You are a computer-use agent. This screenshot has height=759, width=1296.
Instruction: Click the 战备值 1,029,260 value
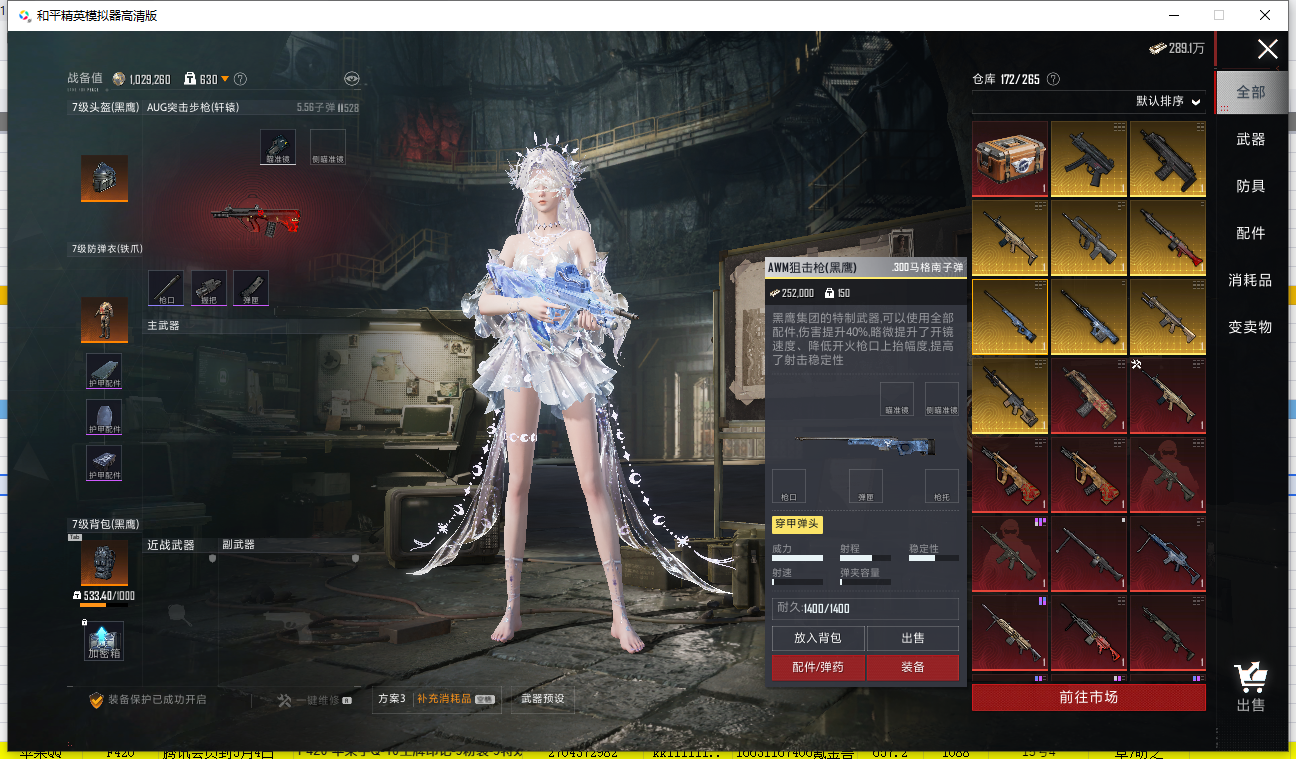(149, 79)
